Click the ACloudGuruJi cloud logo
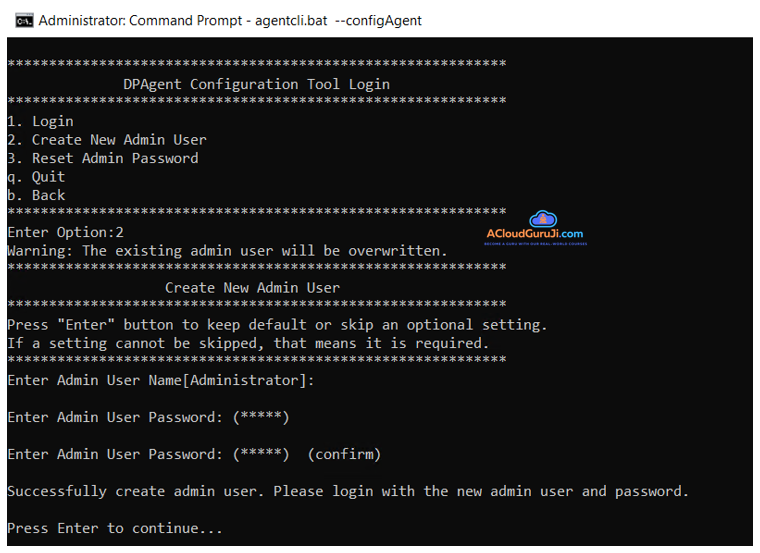Viewport: 760px width, 553px height. 542,219
